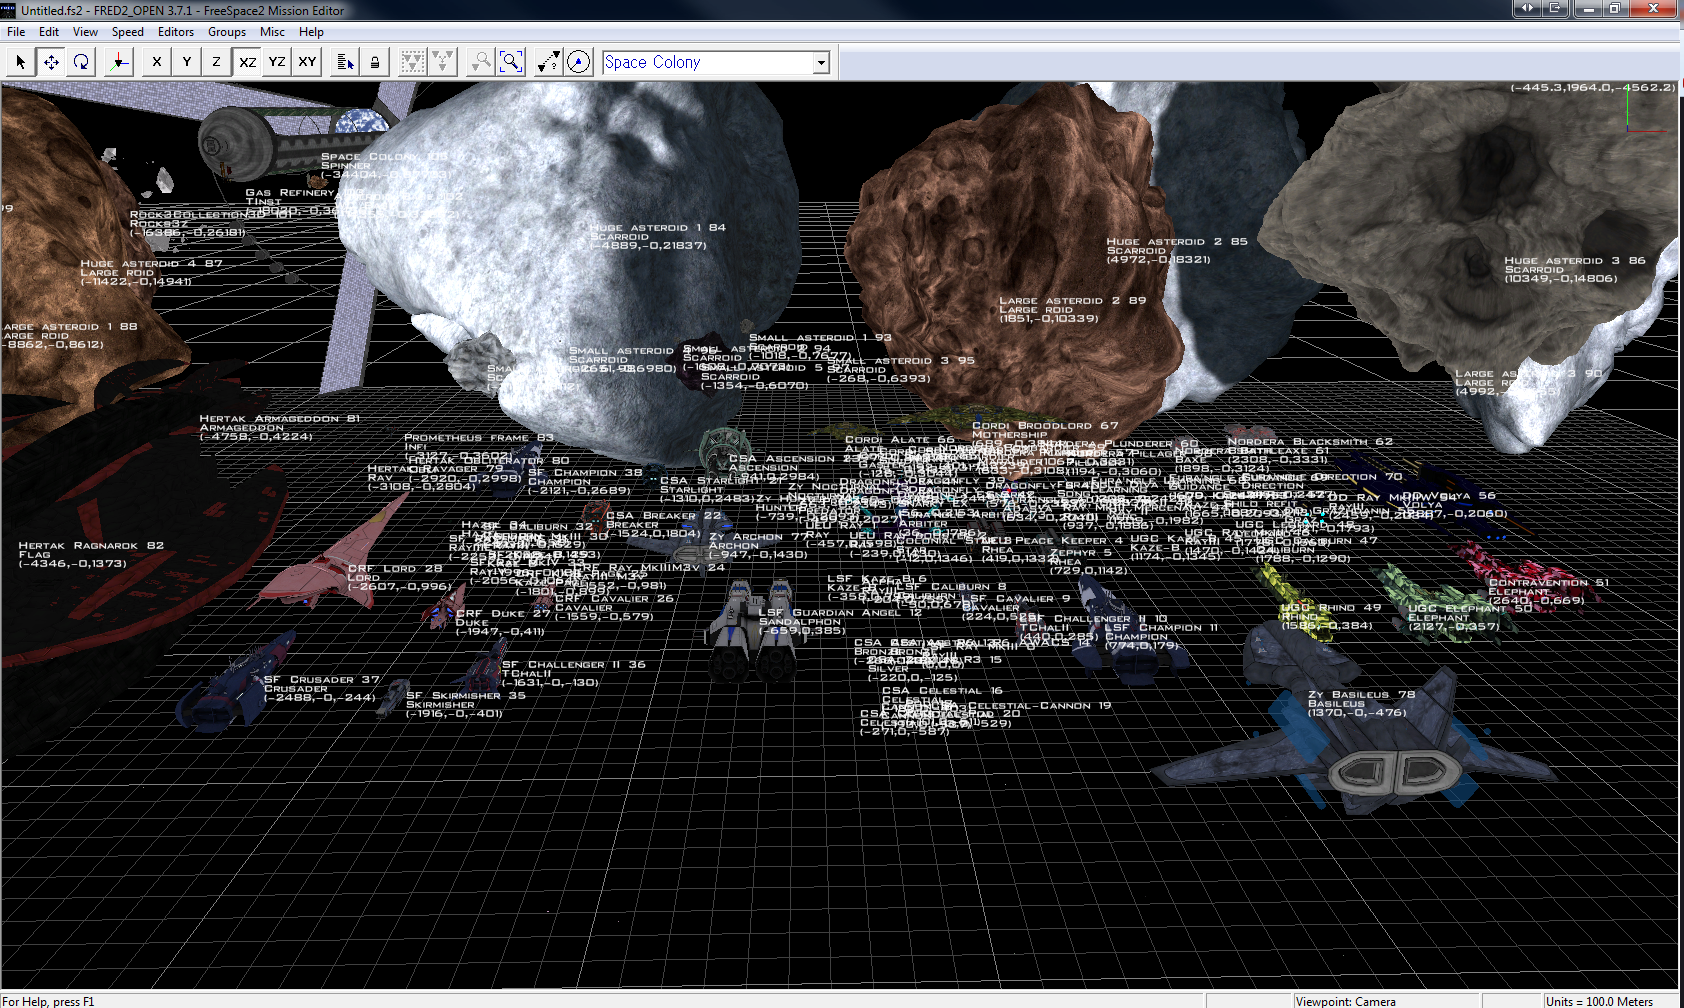1684x1008 pixels.
Task: Click the 'CRF Duke 27' label
Action: (503, 614)
